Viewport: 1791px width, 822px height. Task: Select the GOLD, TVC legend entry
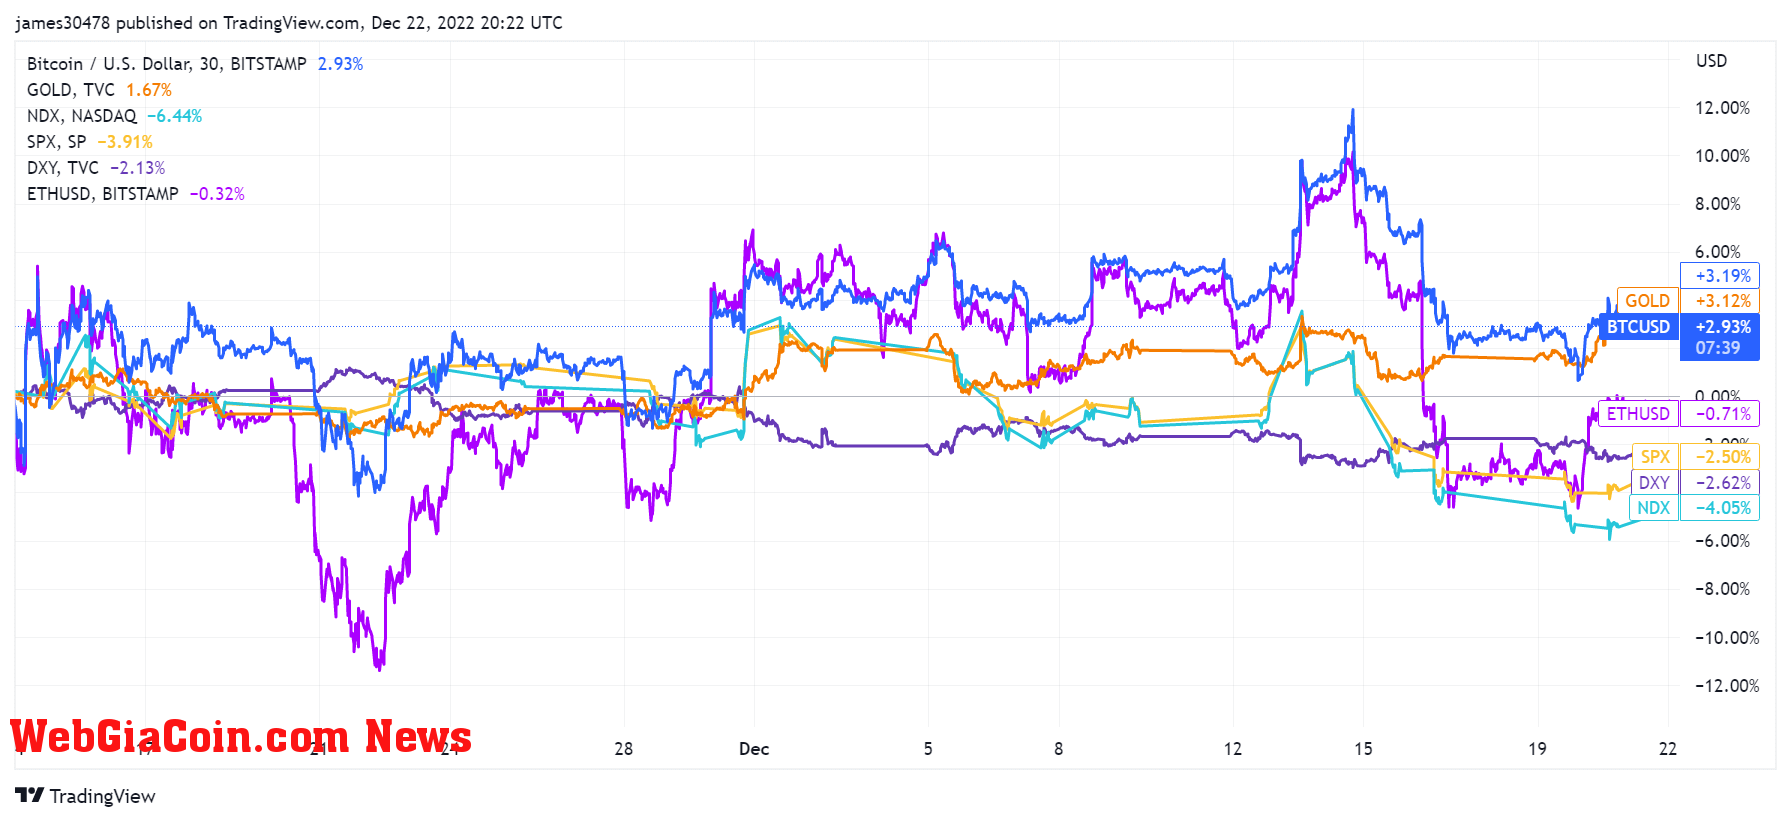point(71,90)
